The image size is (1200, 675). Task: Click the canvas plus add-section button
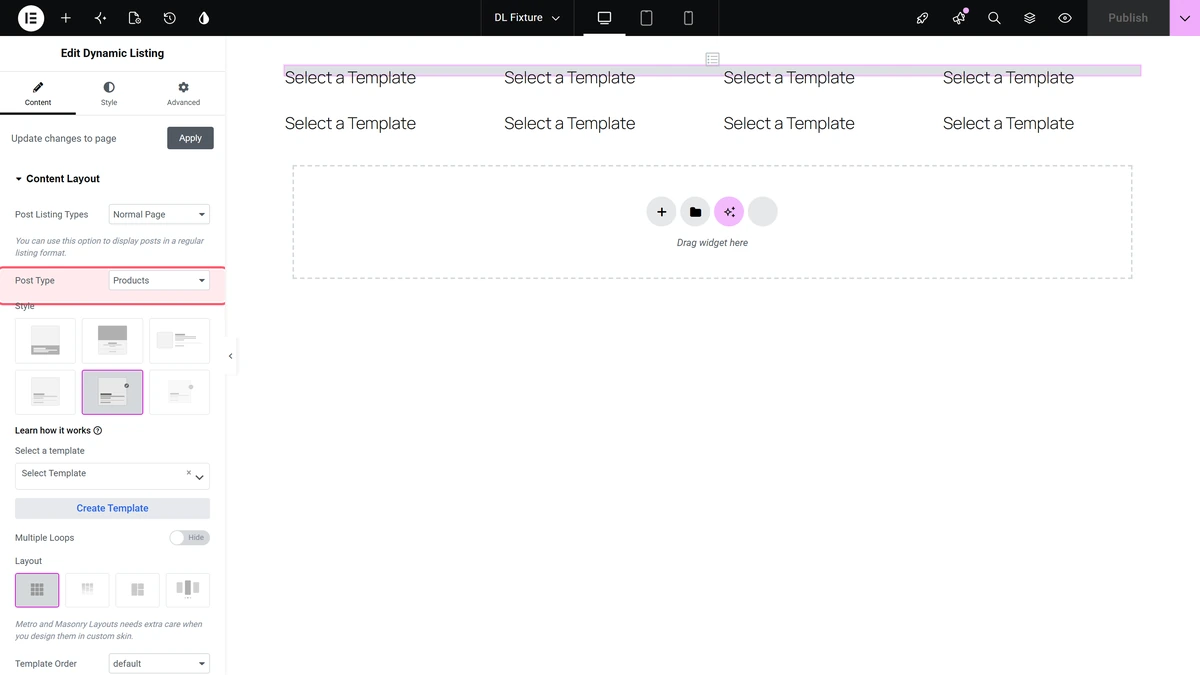661,212
